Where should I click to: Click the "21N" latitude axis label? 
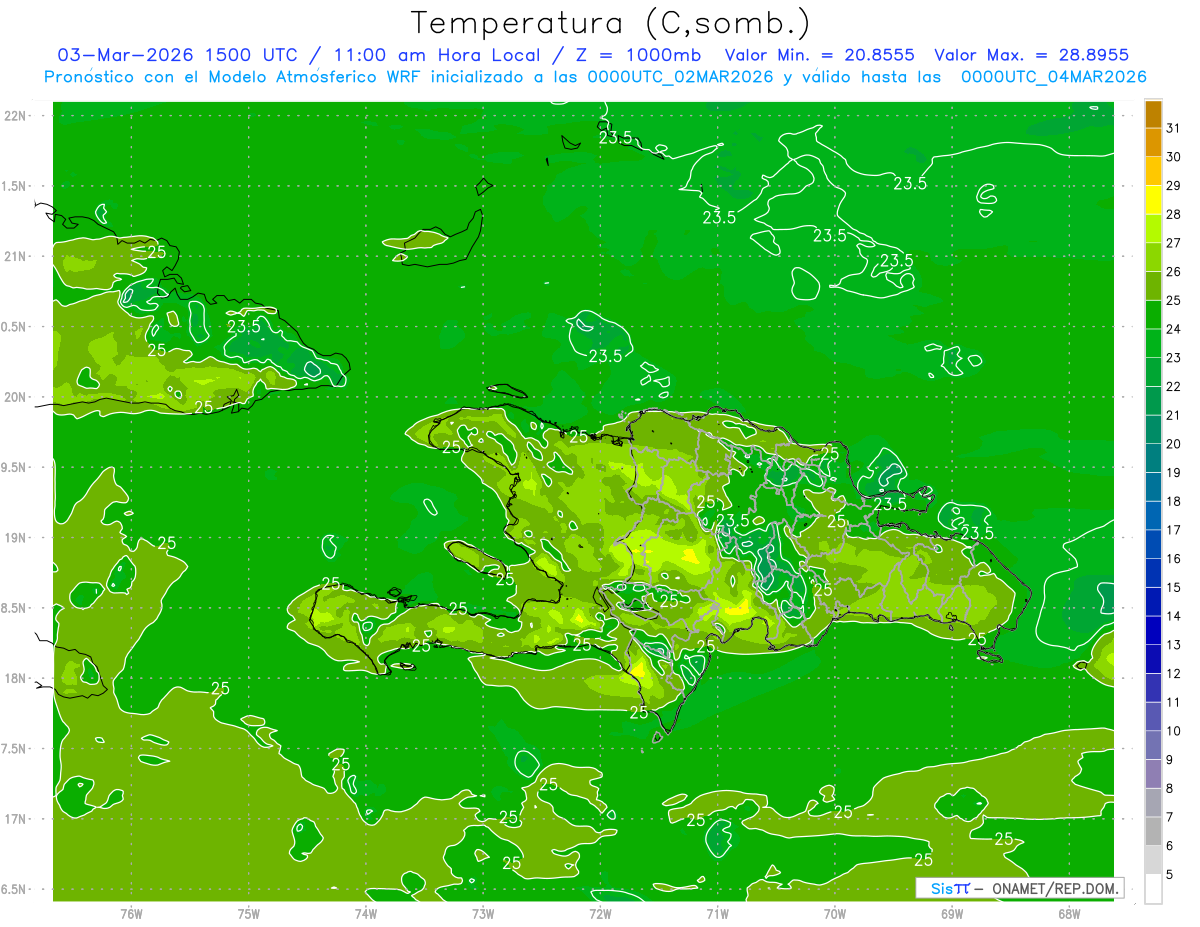[x=18, y=256]
